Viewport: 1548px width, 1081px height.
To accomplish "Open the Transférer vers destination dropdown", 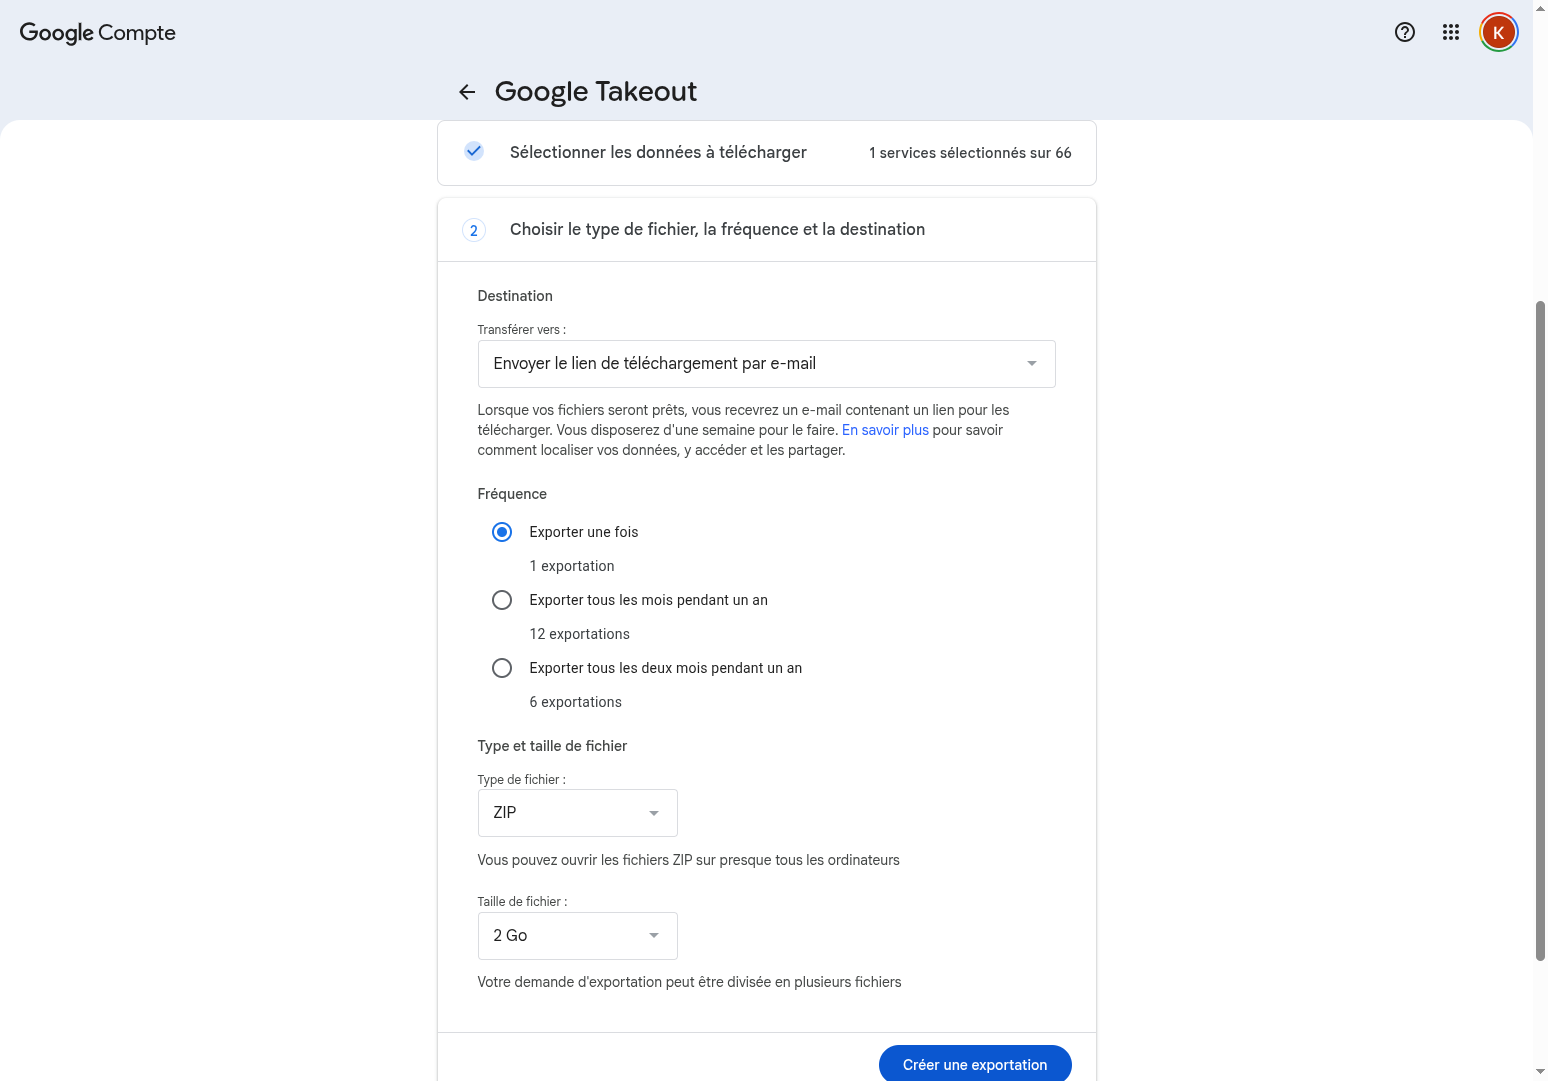I will point(766,364).
